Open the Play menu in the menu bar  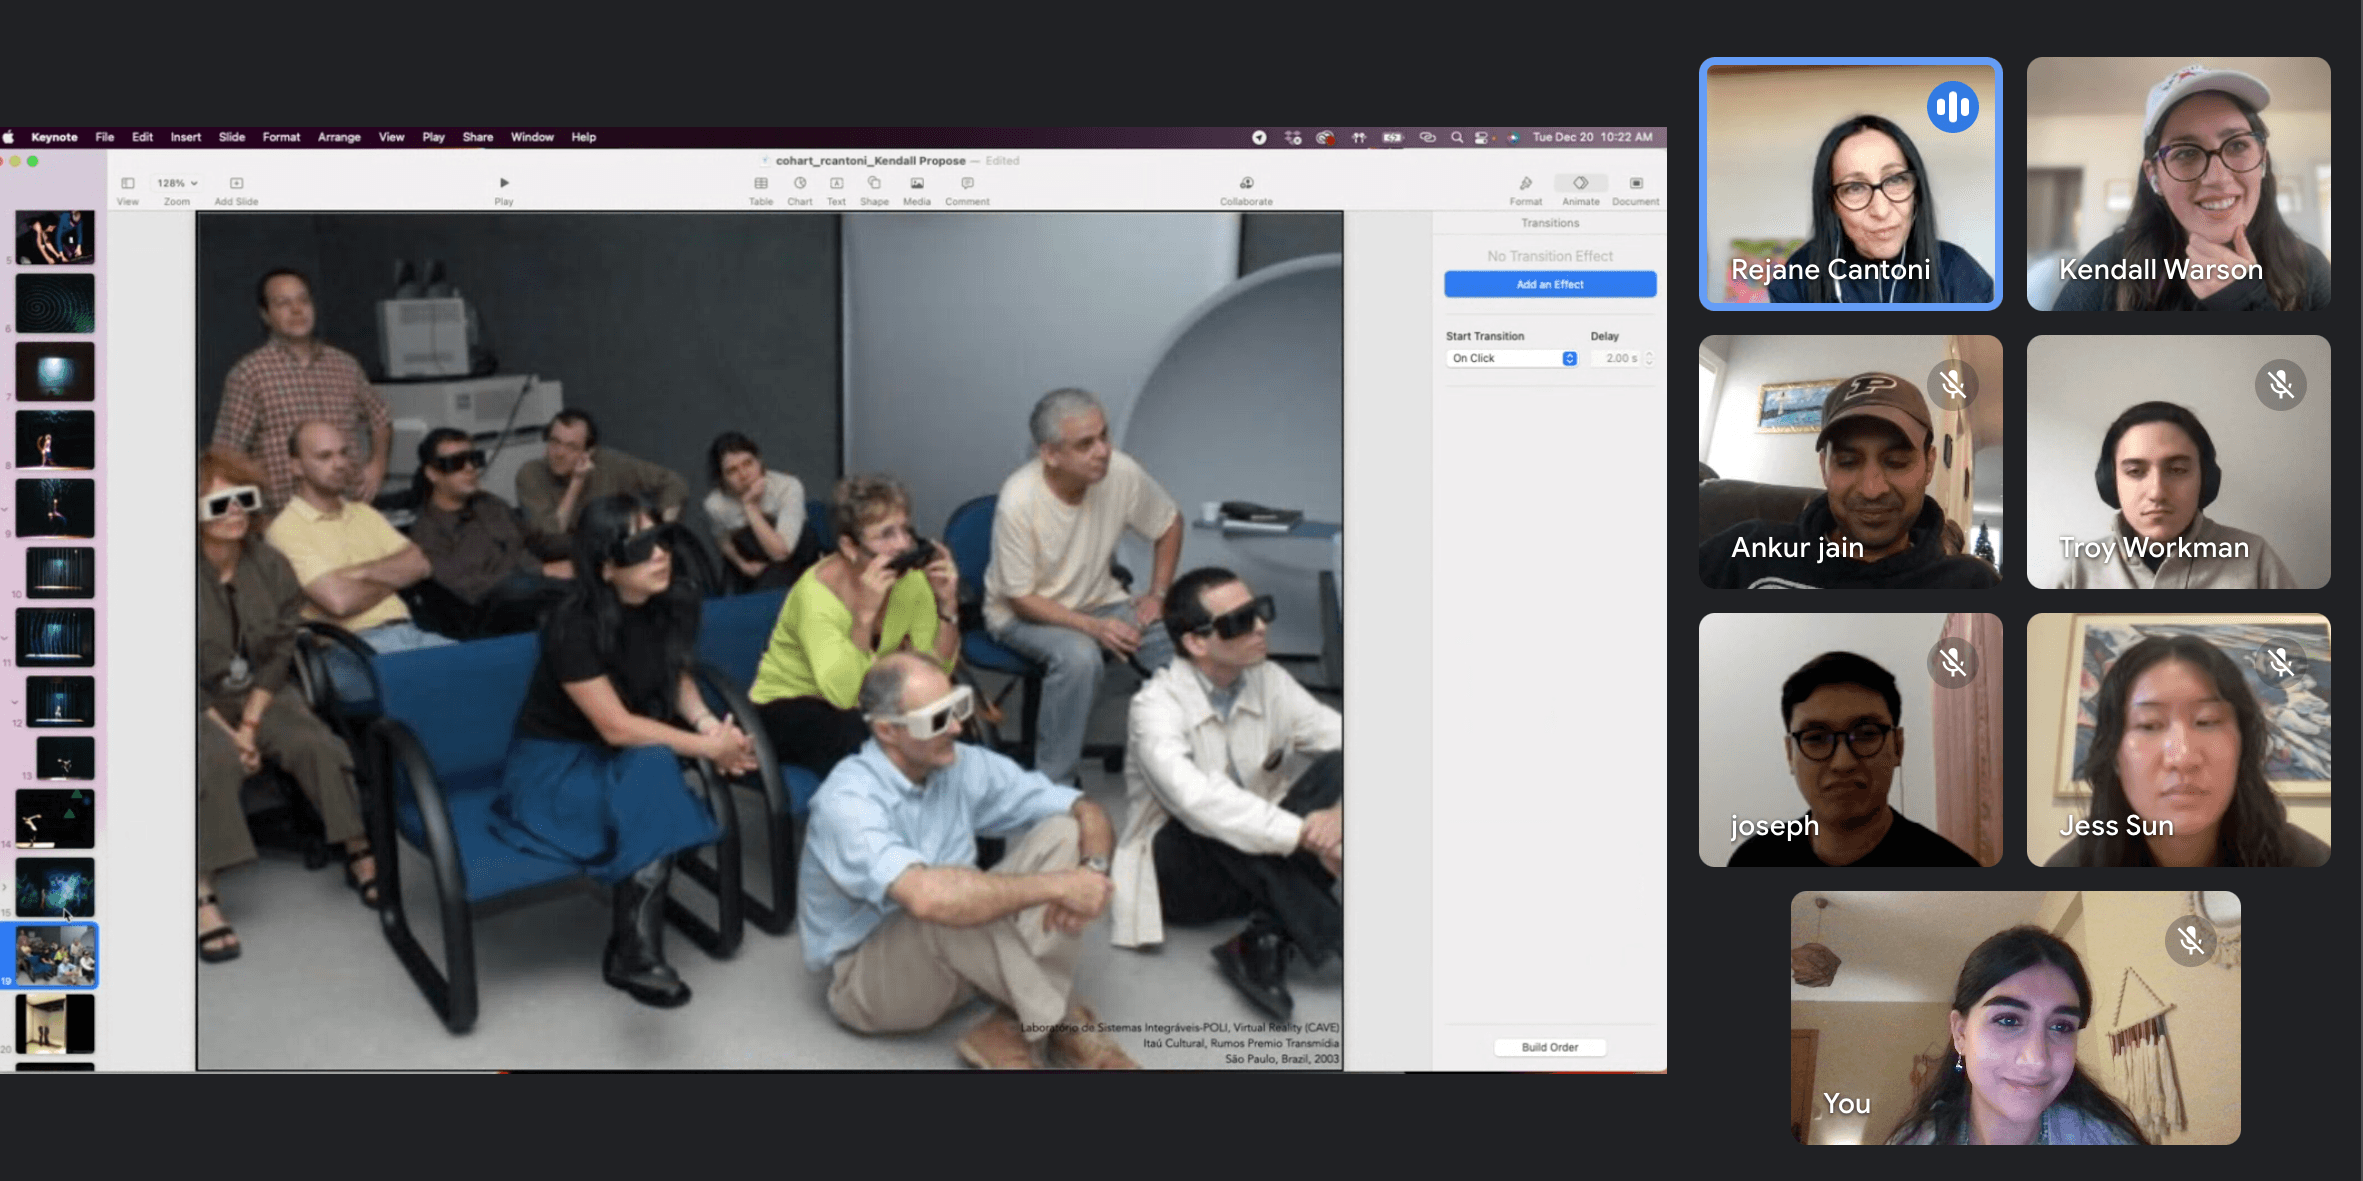pyautogui.click(x=433, y=137)
